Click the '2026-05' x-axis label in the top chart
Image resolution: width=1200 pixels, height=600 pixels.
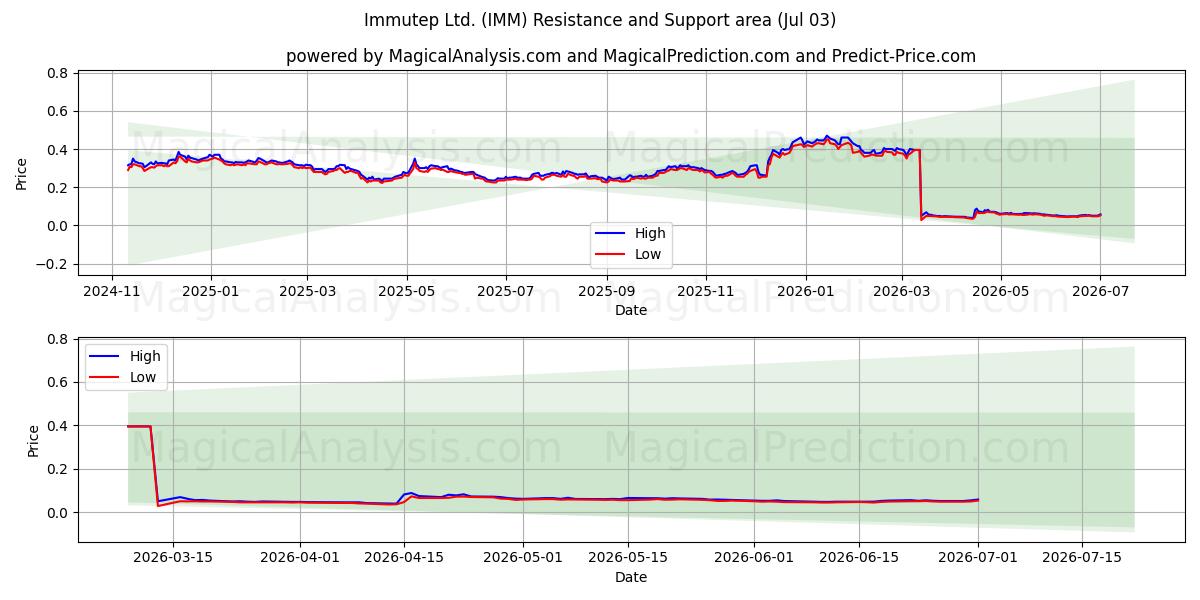1001,290
